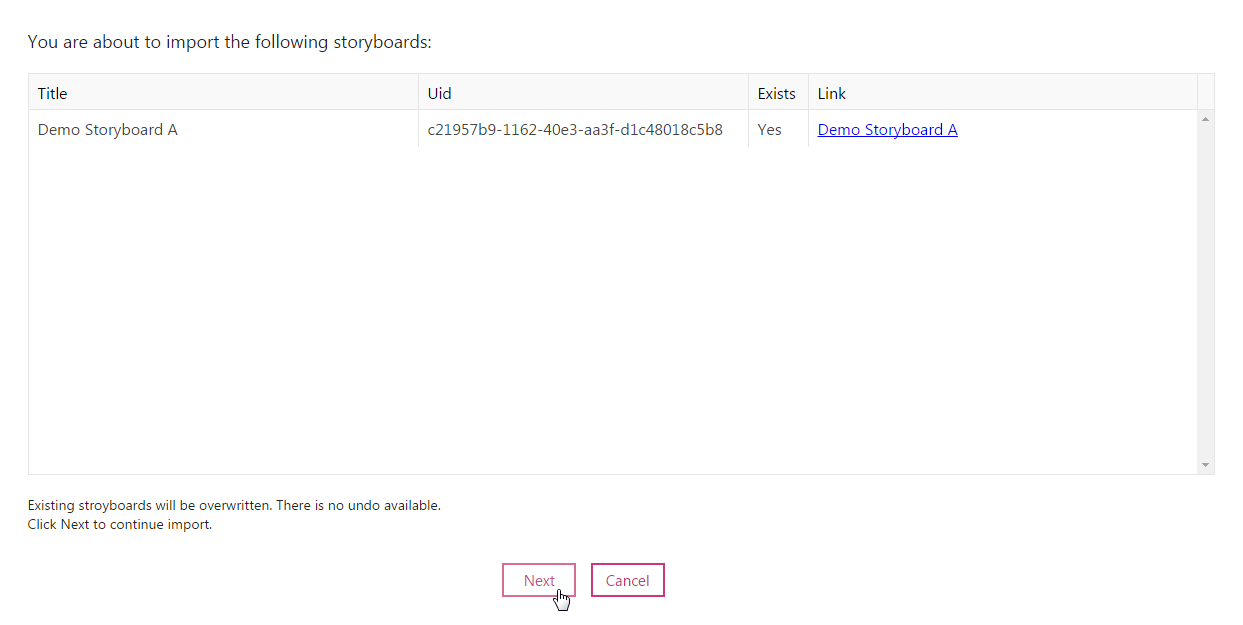Sort by the Title column header

[223, 93]
